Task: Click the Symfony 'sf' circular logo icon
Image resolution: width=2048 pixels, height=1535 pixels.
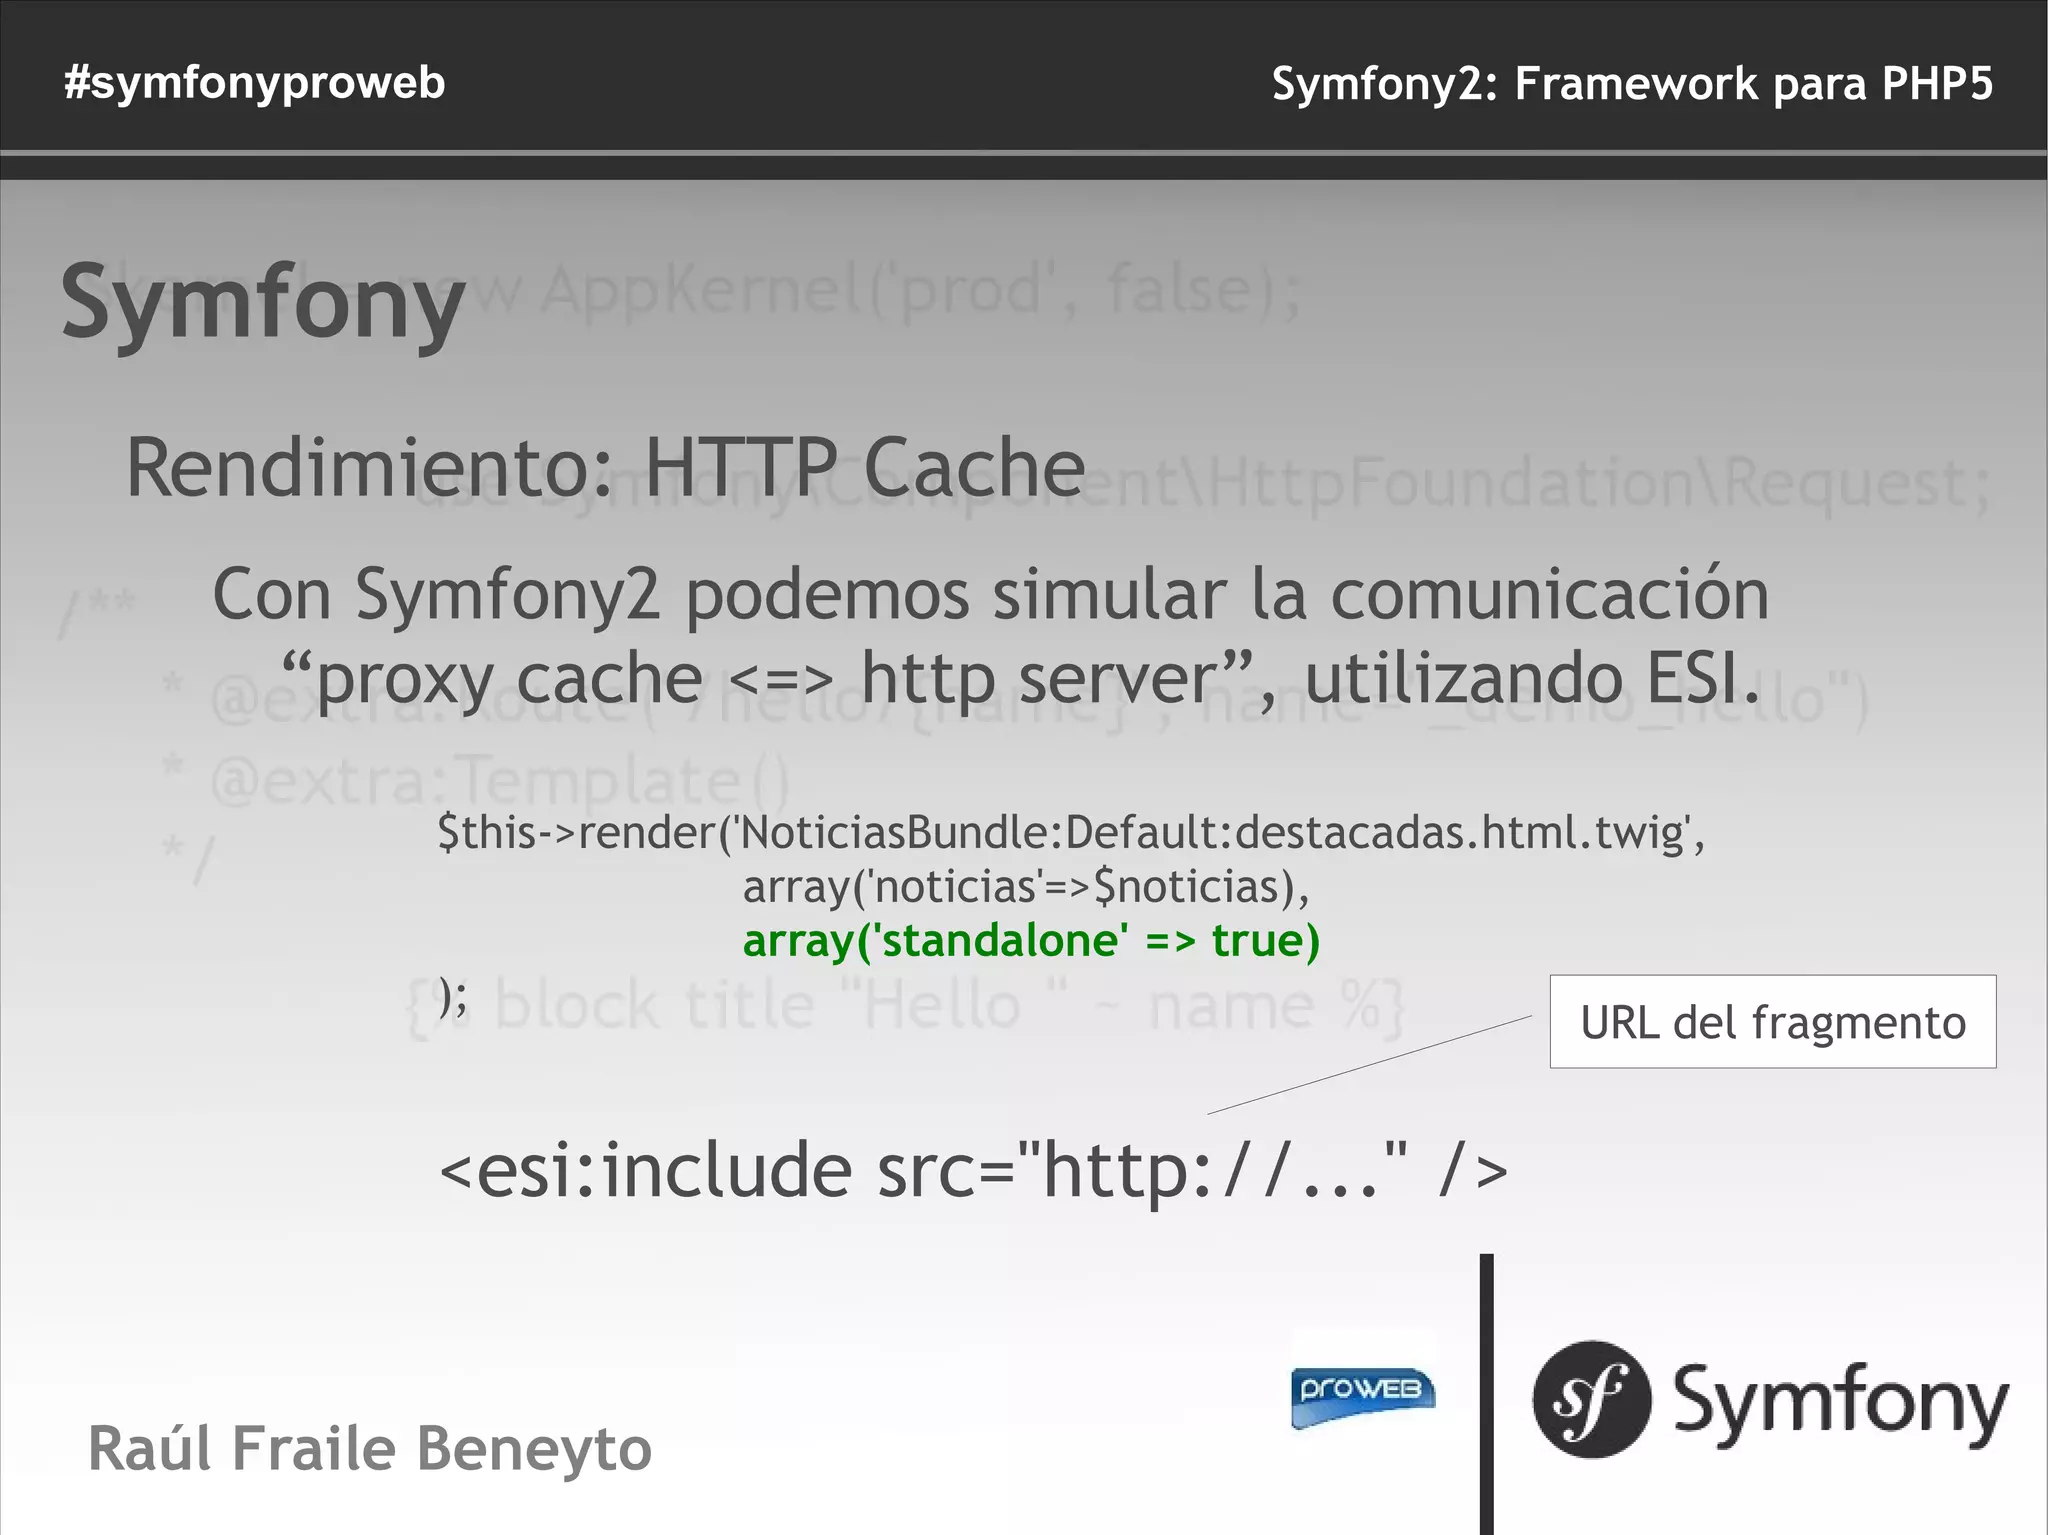Action: point(1591,1399)
